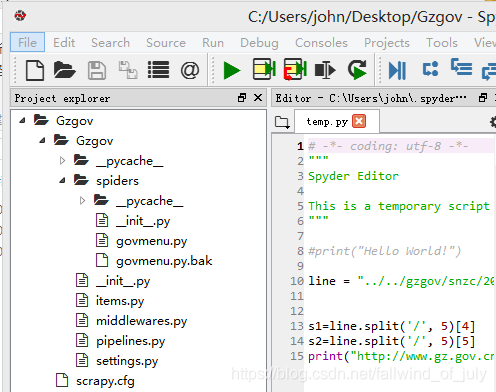Run file with green play icon
Viewport: 496px width, 392px height.
pyautogui.click(x=232, y=70)
